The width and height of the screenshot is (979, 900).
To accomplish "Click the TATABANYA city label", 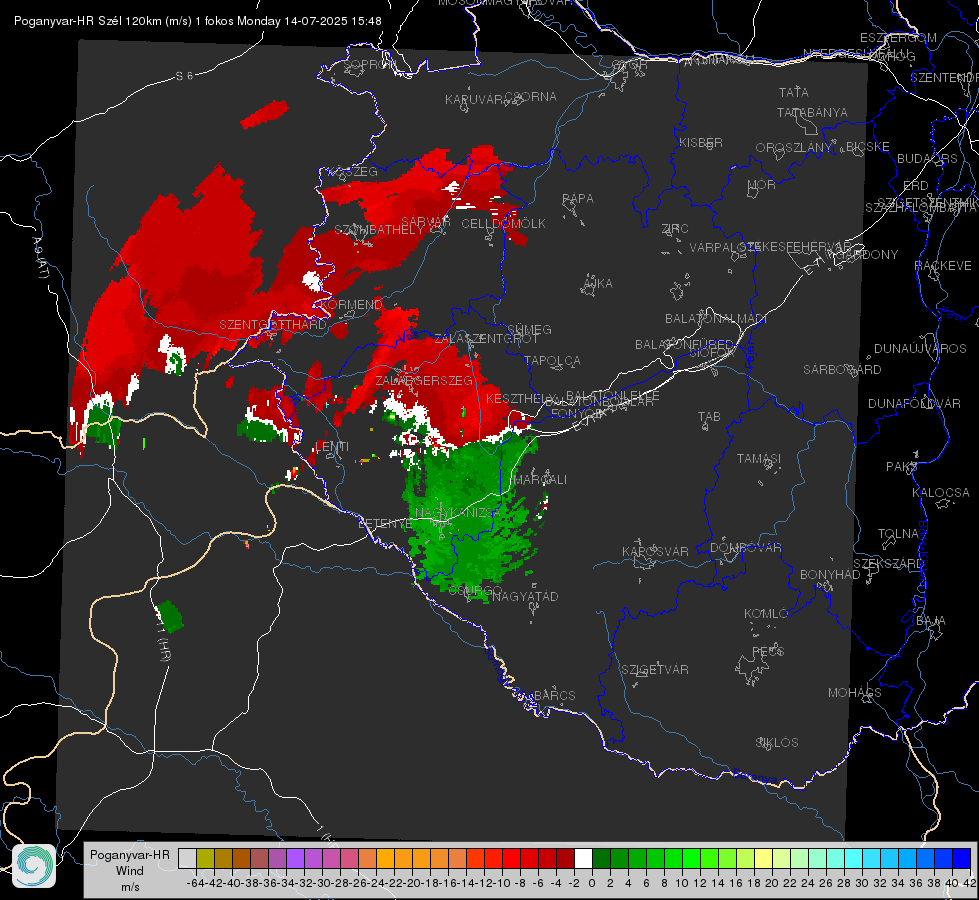I will [812, 112].
